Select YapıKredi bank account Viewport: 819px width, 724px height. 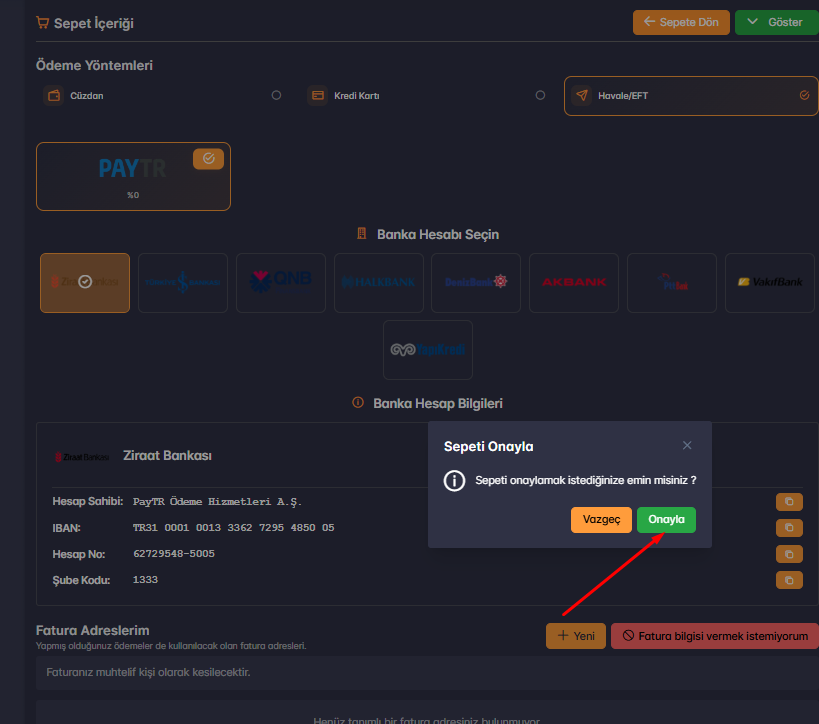(428, 350)
